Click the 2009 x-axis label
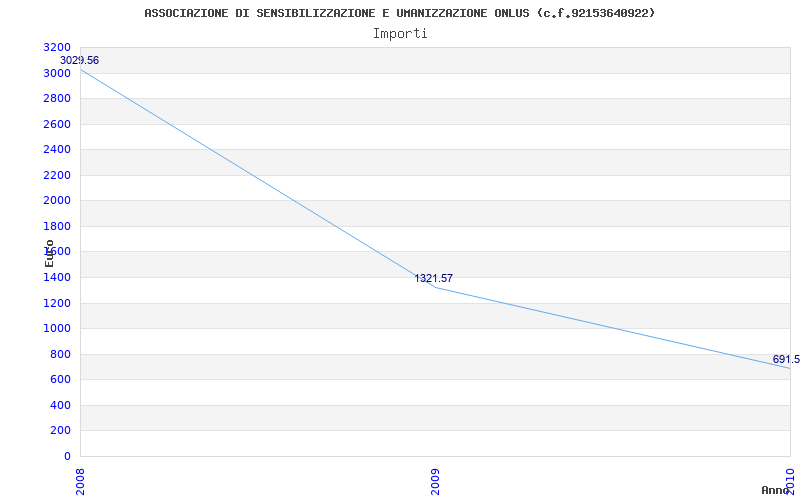Screen dimensions: 800x500 pyautogui.click(x=435, y=482)
